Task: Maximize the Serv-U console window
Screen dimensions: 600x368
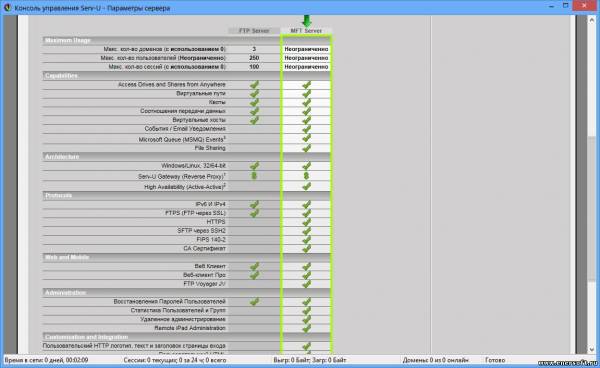Action: pyautogui.click(x=566, y=6)
